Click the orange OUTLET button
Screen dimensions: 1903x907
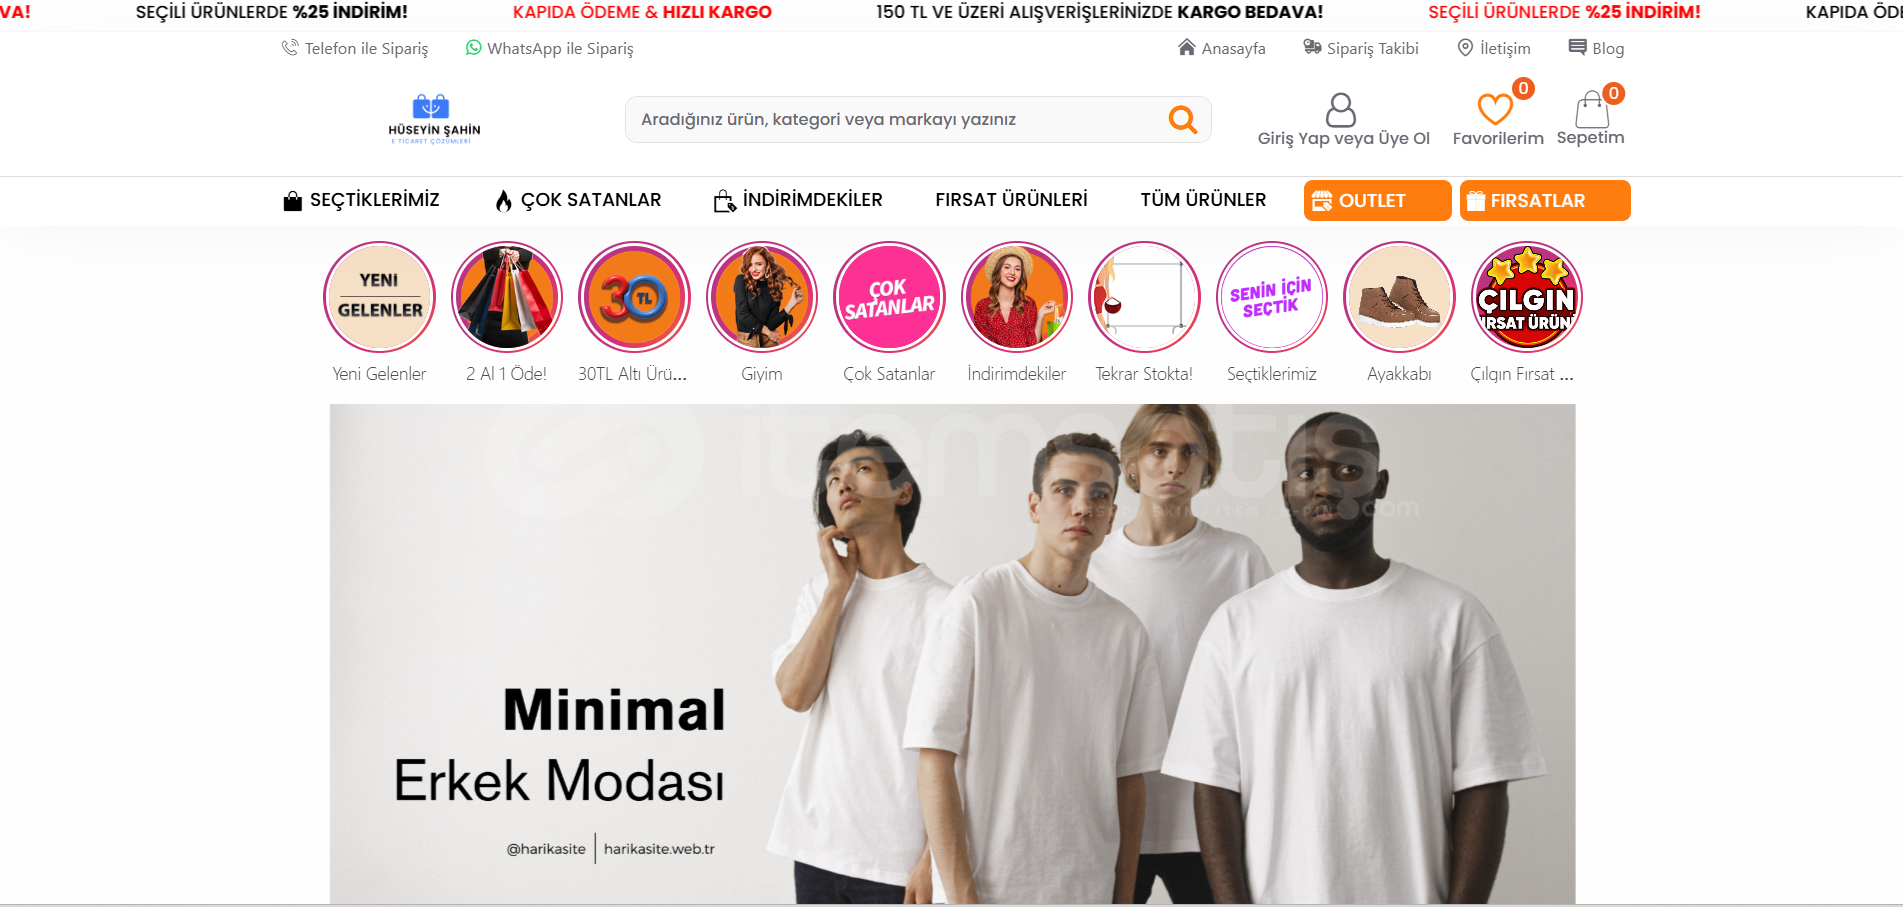tap(1377, 200)
